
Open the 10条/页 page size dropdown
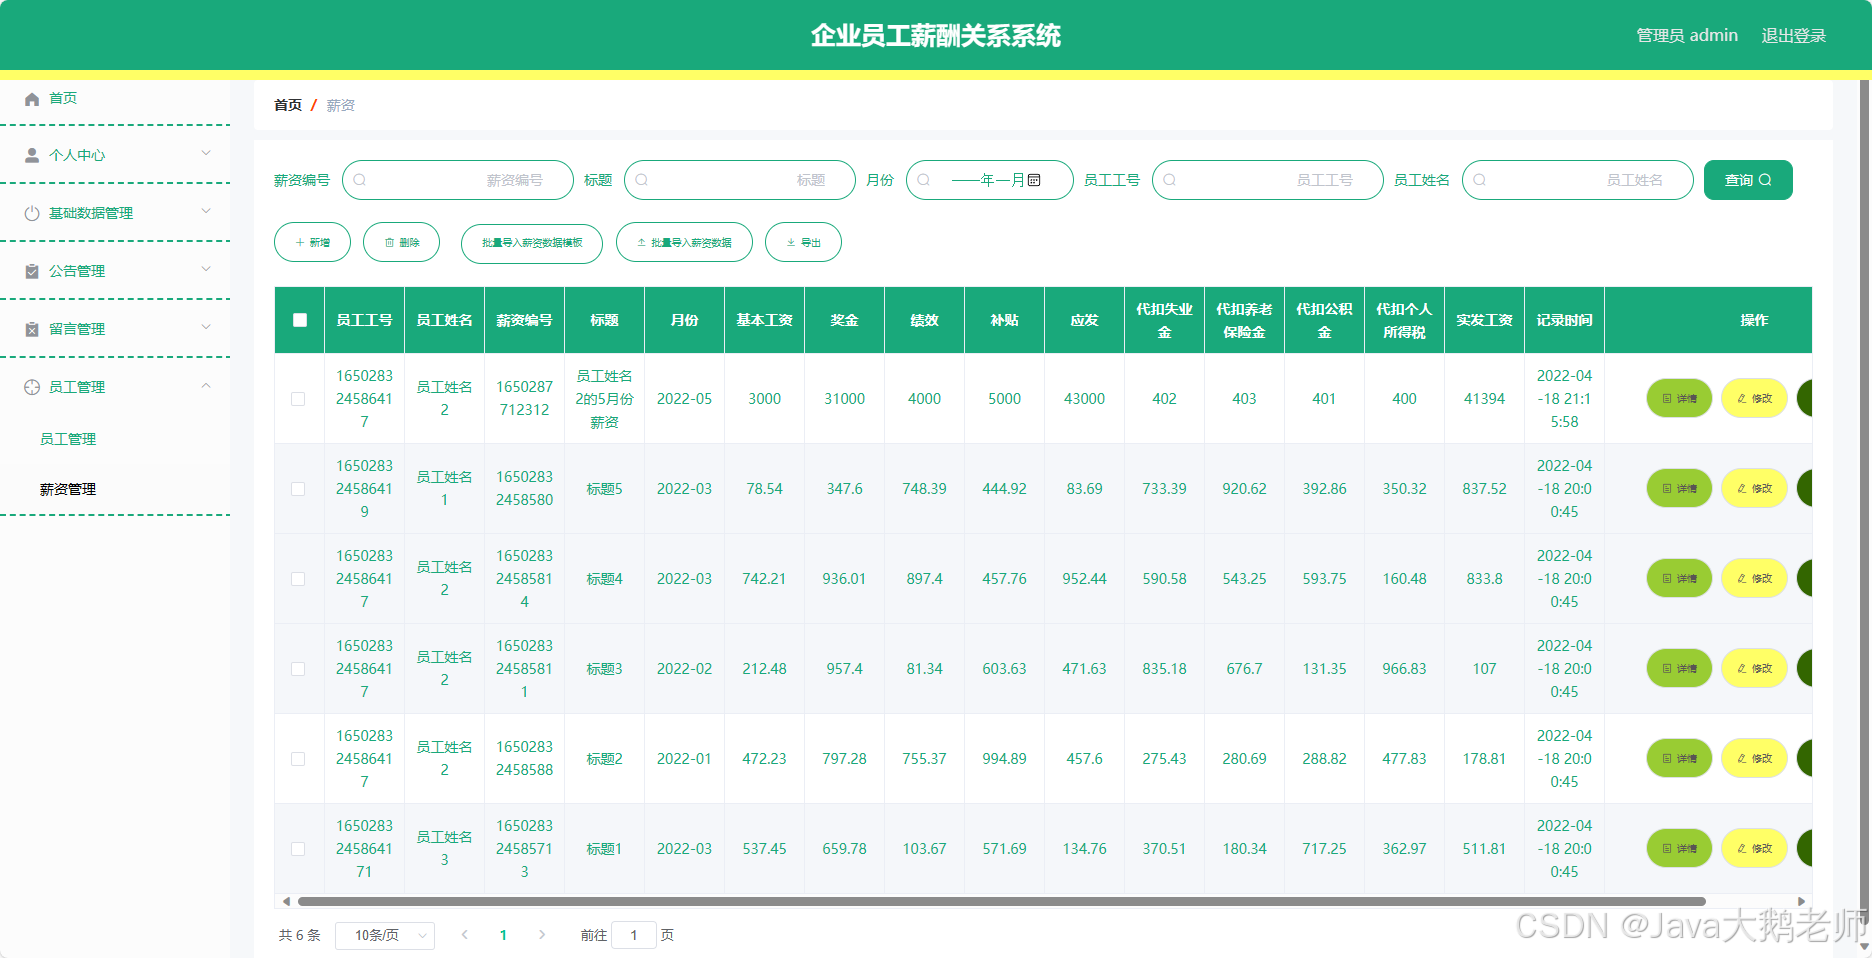(384, 935)
